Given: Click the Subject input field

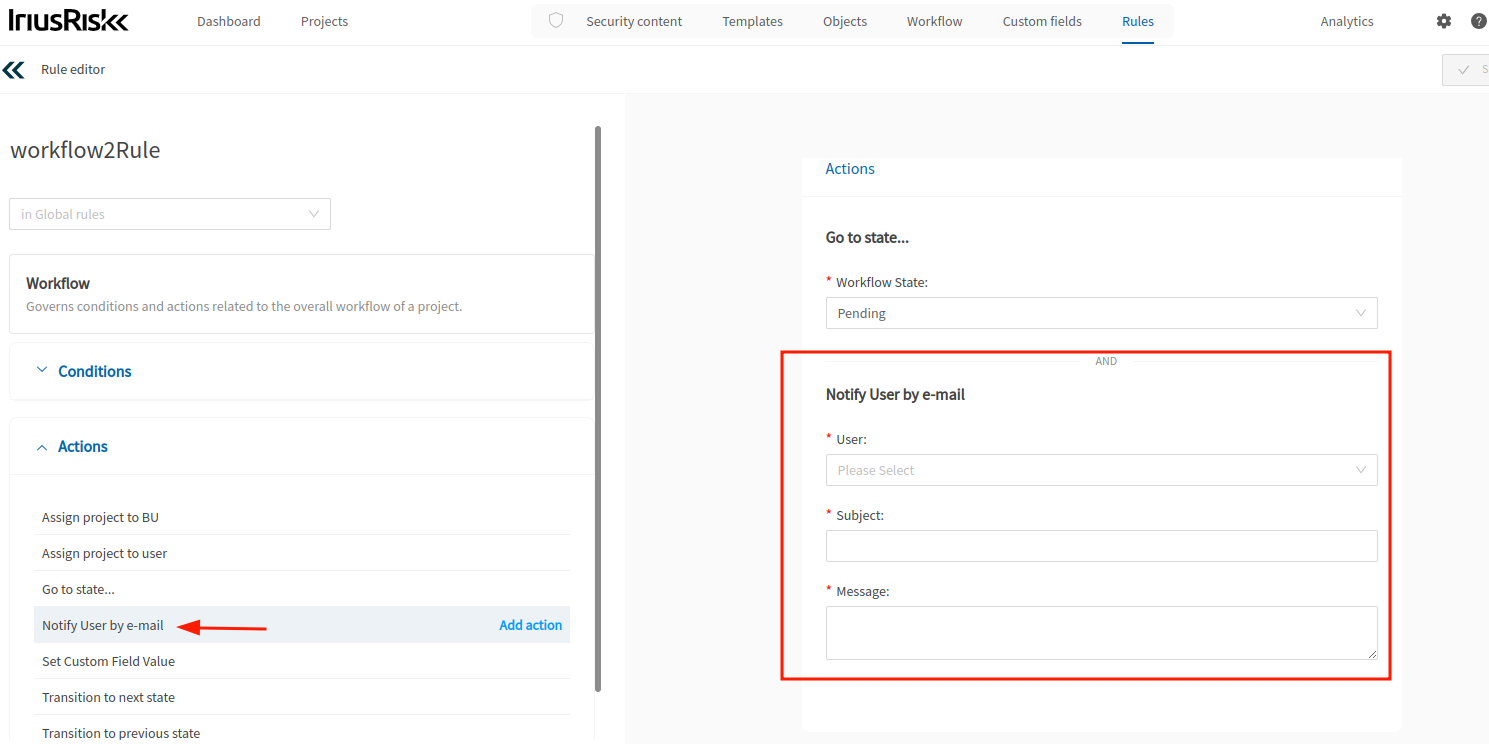Looking at the screenshot, I should coord(1102,546).
